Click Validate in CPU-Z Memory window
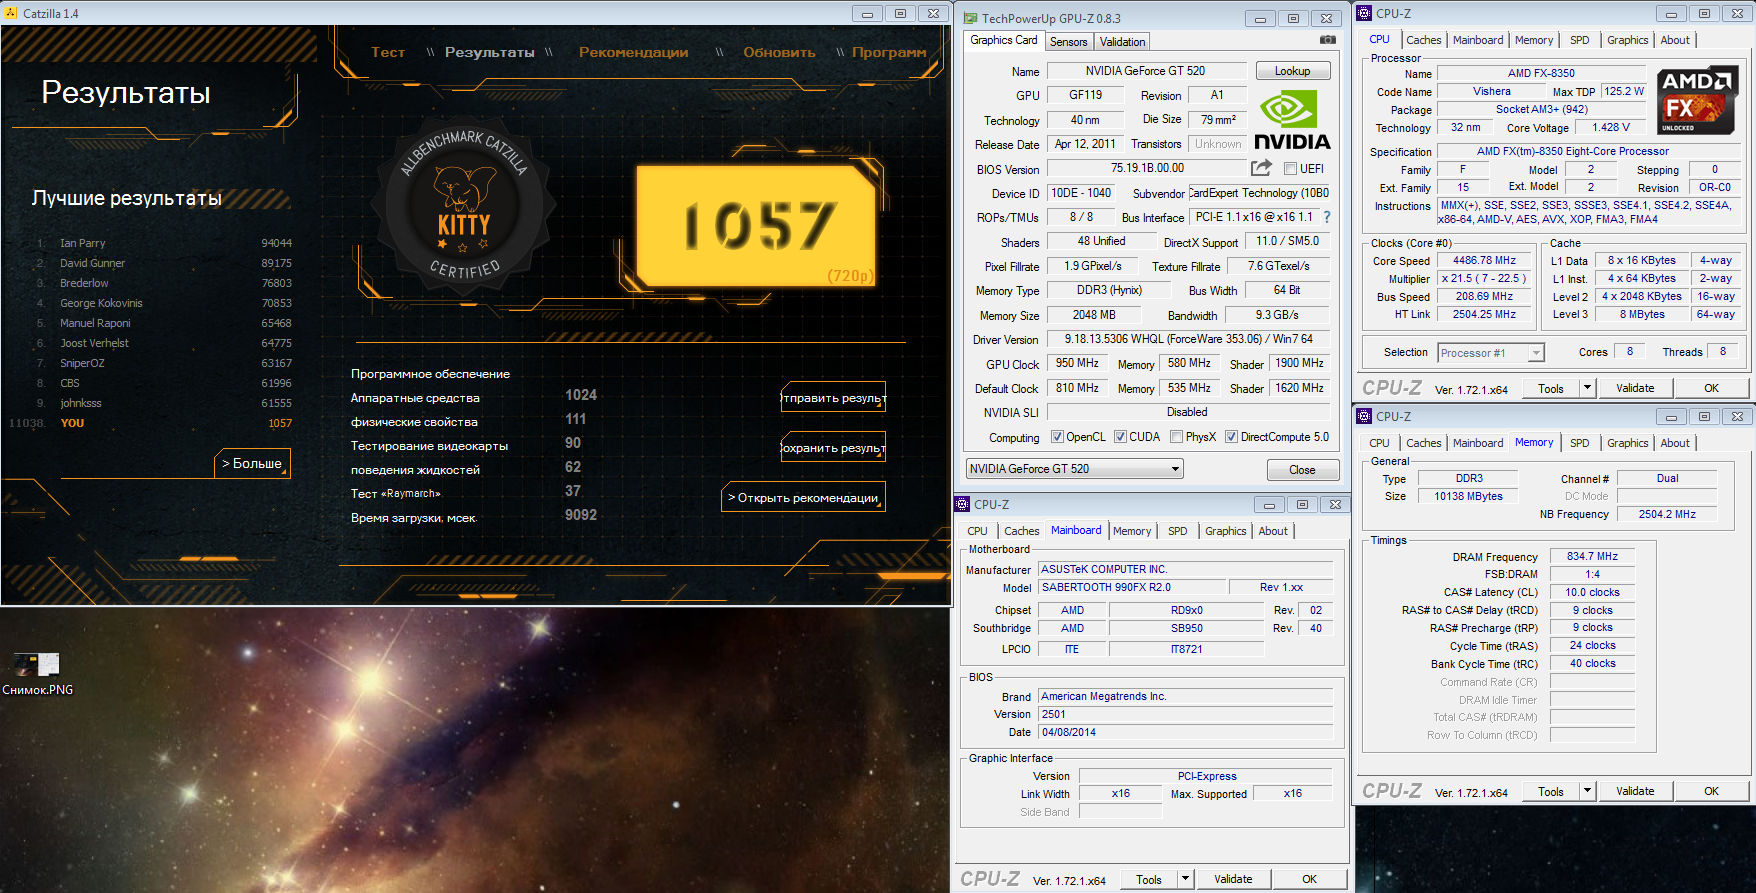Image resolution: width=1756 pixels, height=893 pixels. (1635, 791)
